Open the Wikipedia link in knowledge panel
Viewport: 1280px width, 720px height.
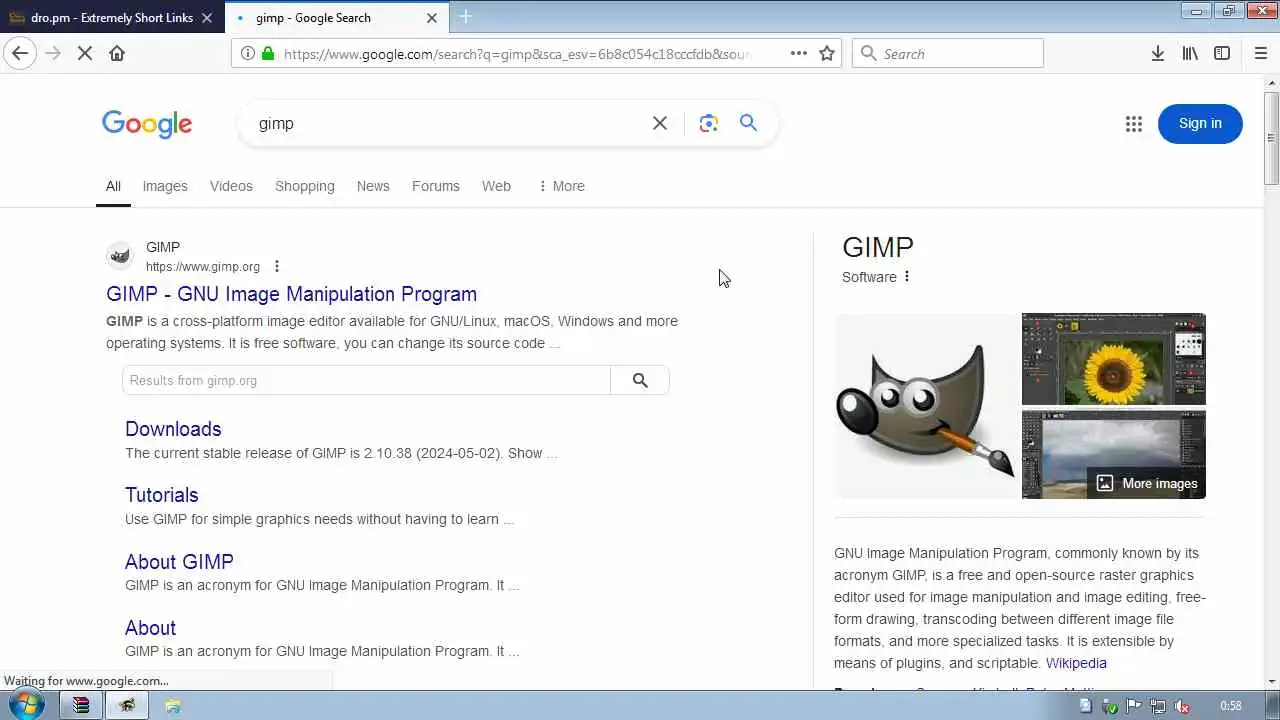point(1076,663)
